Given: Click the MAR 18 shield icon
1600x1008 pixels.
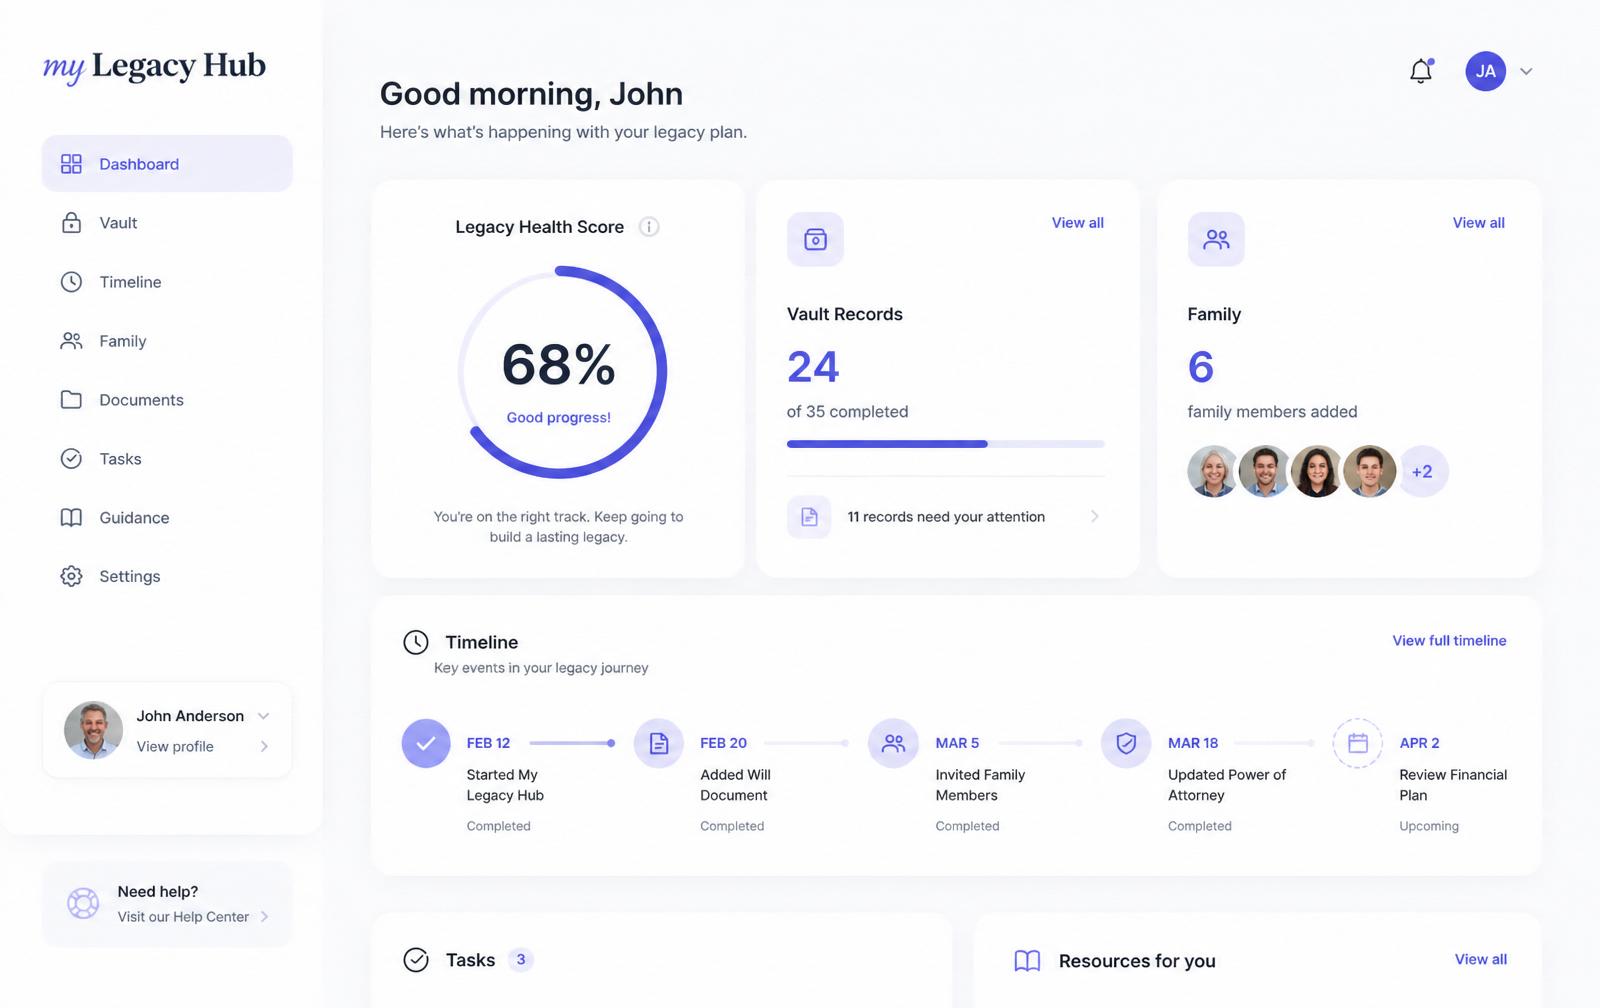Looking at the screenshot, I should (1126, 743).
